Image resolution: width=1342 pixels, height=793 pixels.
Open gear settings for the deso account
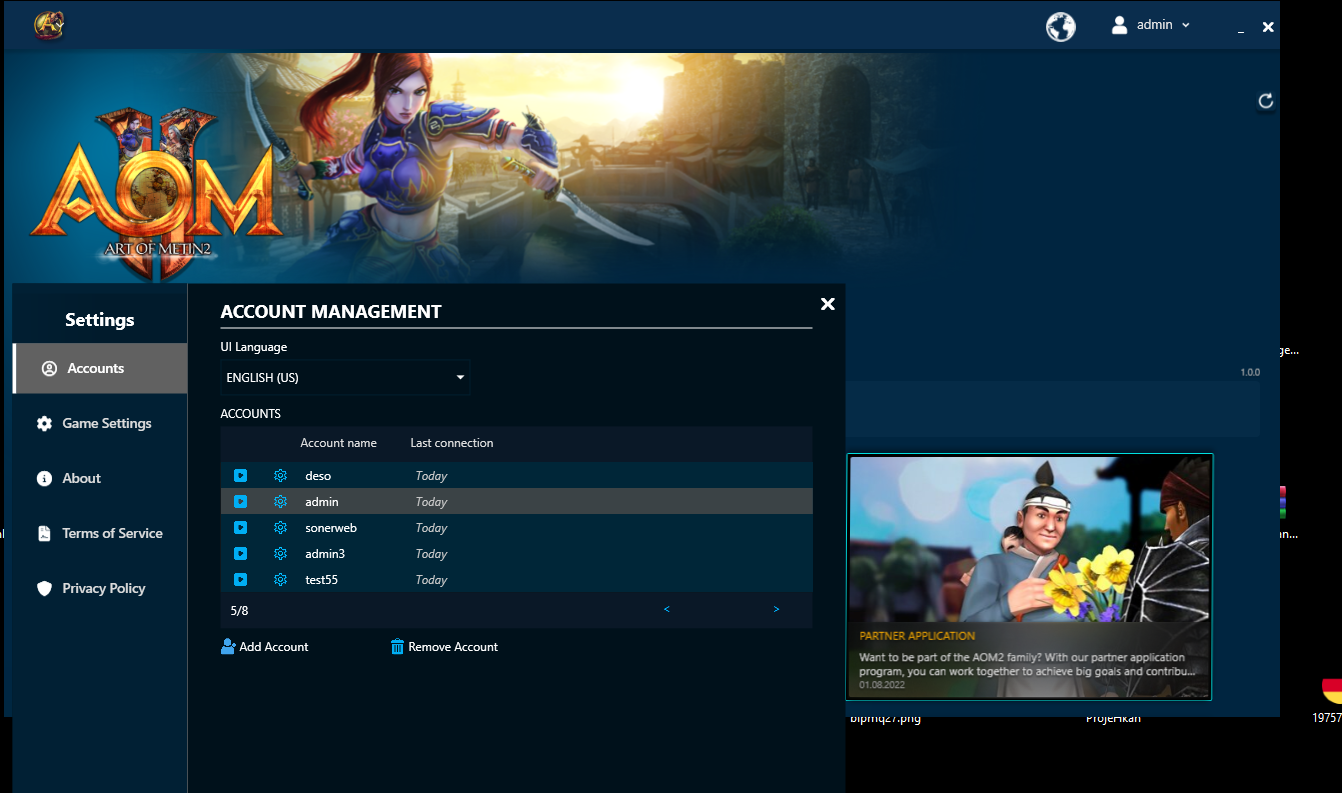280,476
